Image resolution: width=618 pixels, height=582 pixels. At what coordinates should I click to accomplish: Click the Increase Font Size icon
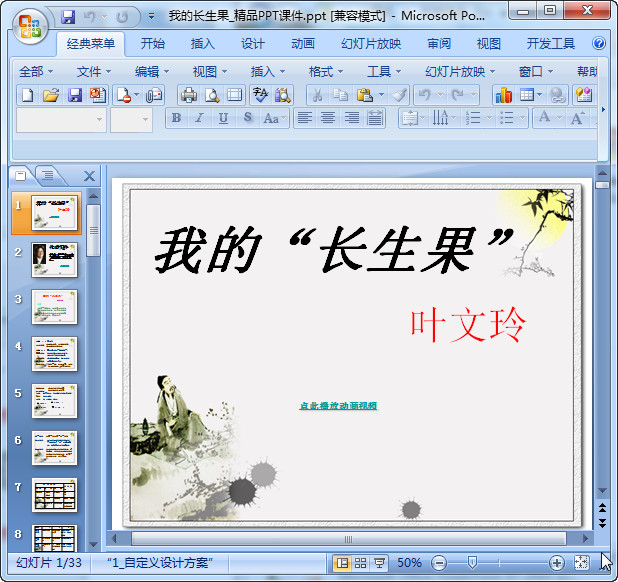pyautogui.click(x=578, y=118)
